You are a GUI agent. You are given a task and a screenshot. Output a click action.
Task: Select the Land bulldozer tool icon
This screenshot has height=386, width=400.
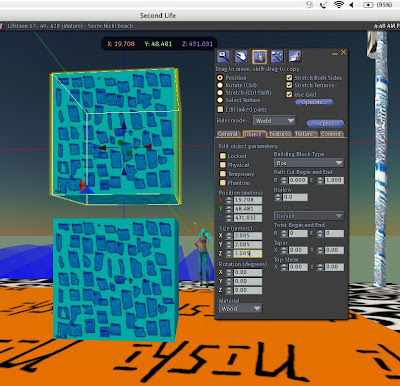(295, 56)
